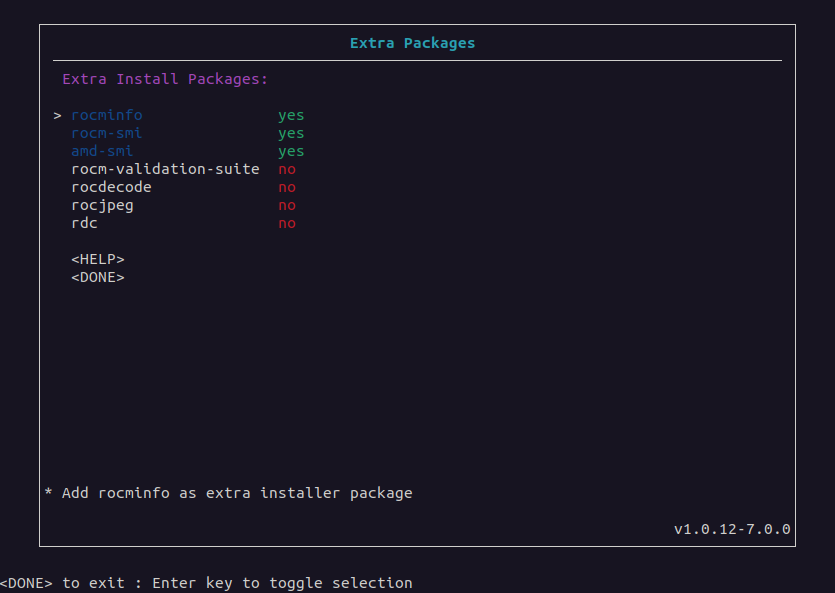Click the > selection cursor beside rocminfo
Viewport: 835px width, 593px height.
pos(58,116)
